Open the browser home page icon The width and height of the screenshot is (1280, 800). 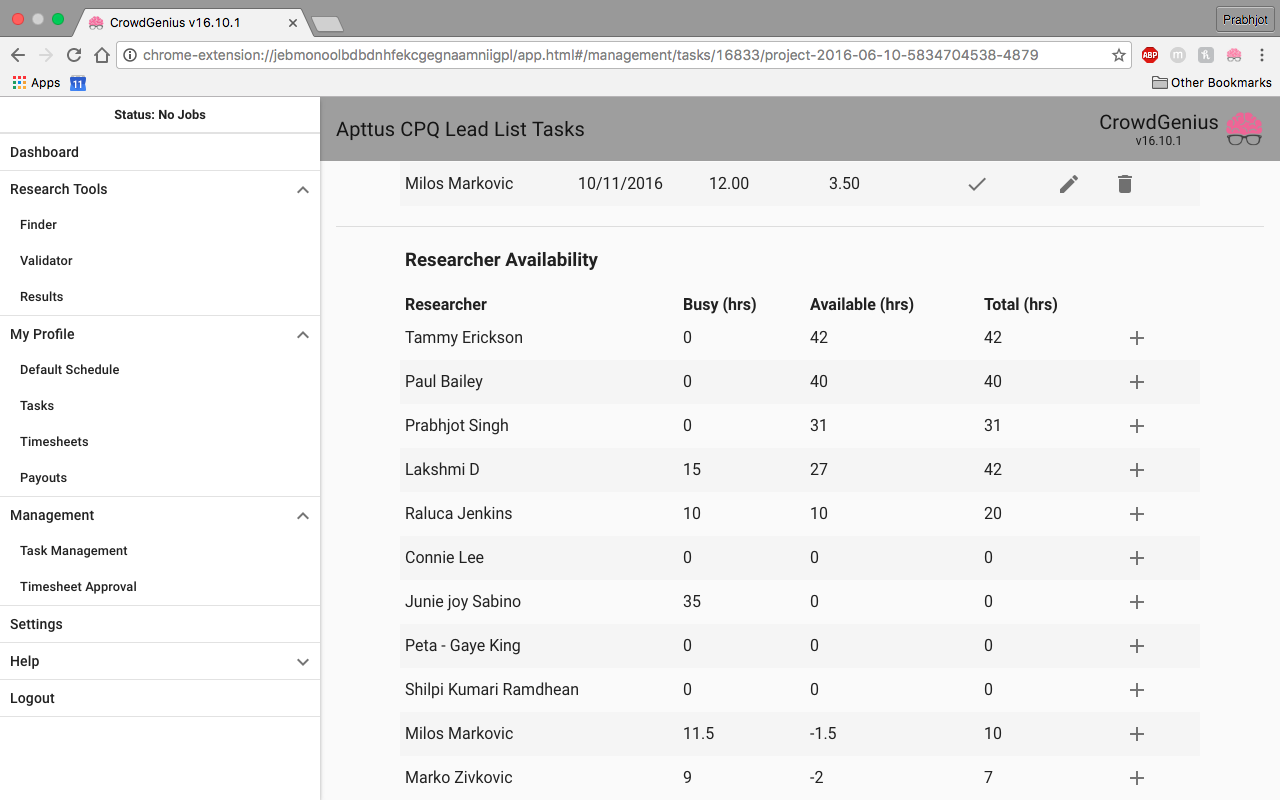pos(102,55)
